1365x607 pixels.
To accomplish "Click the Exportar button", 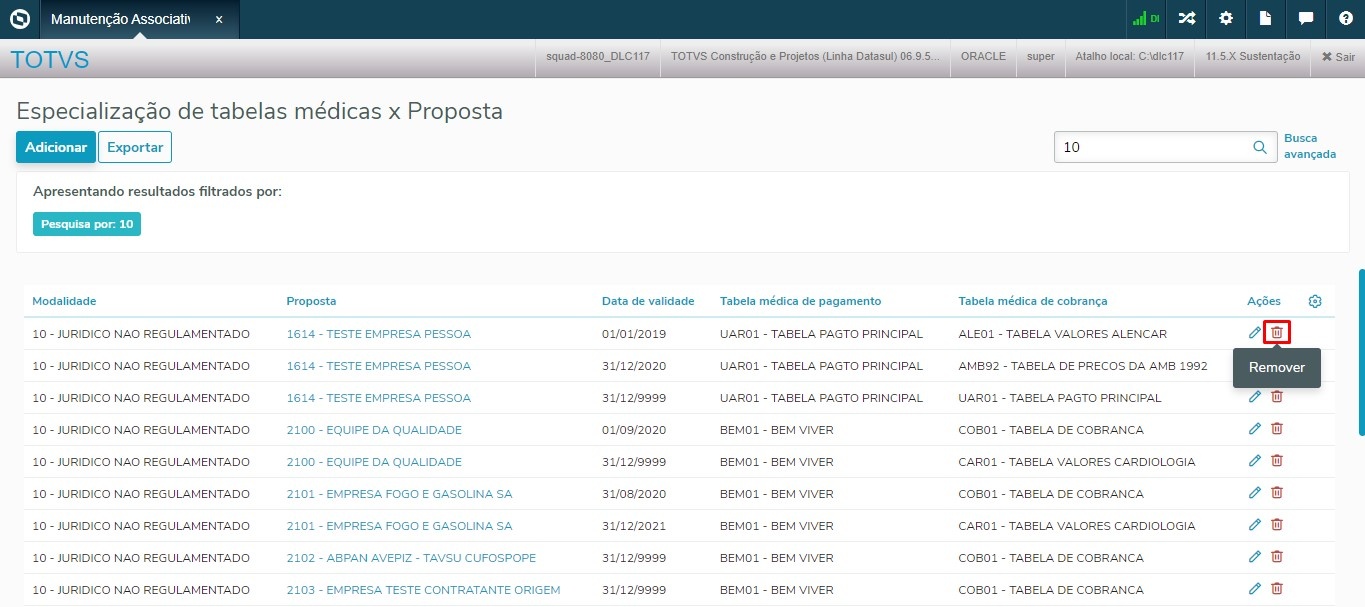I will click(135, 147).
